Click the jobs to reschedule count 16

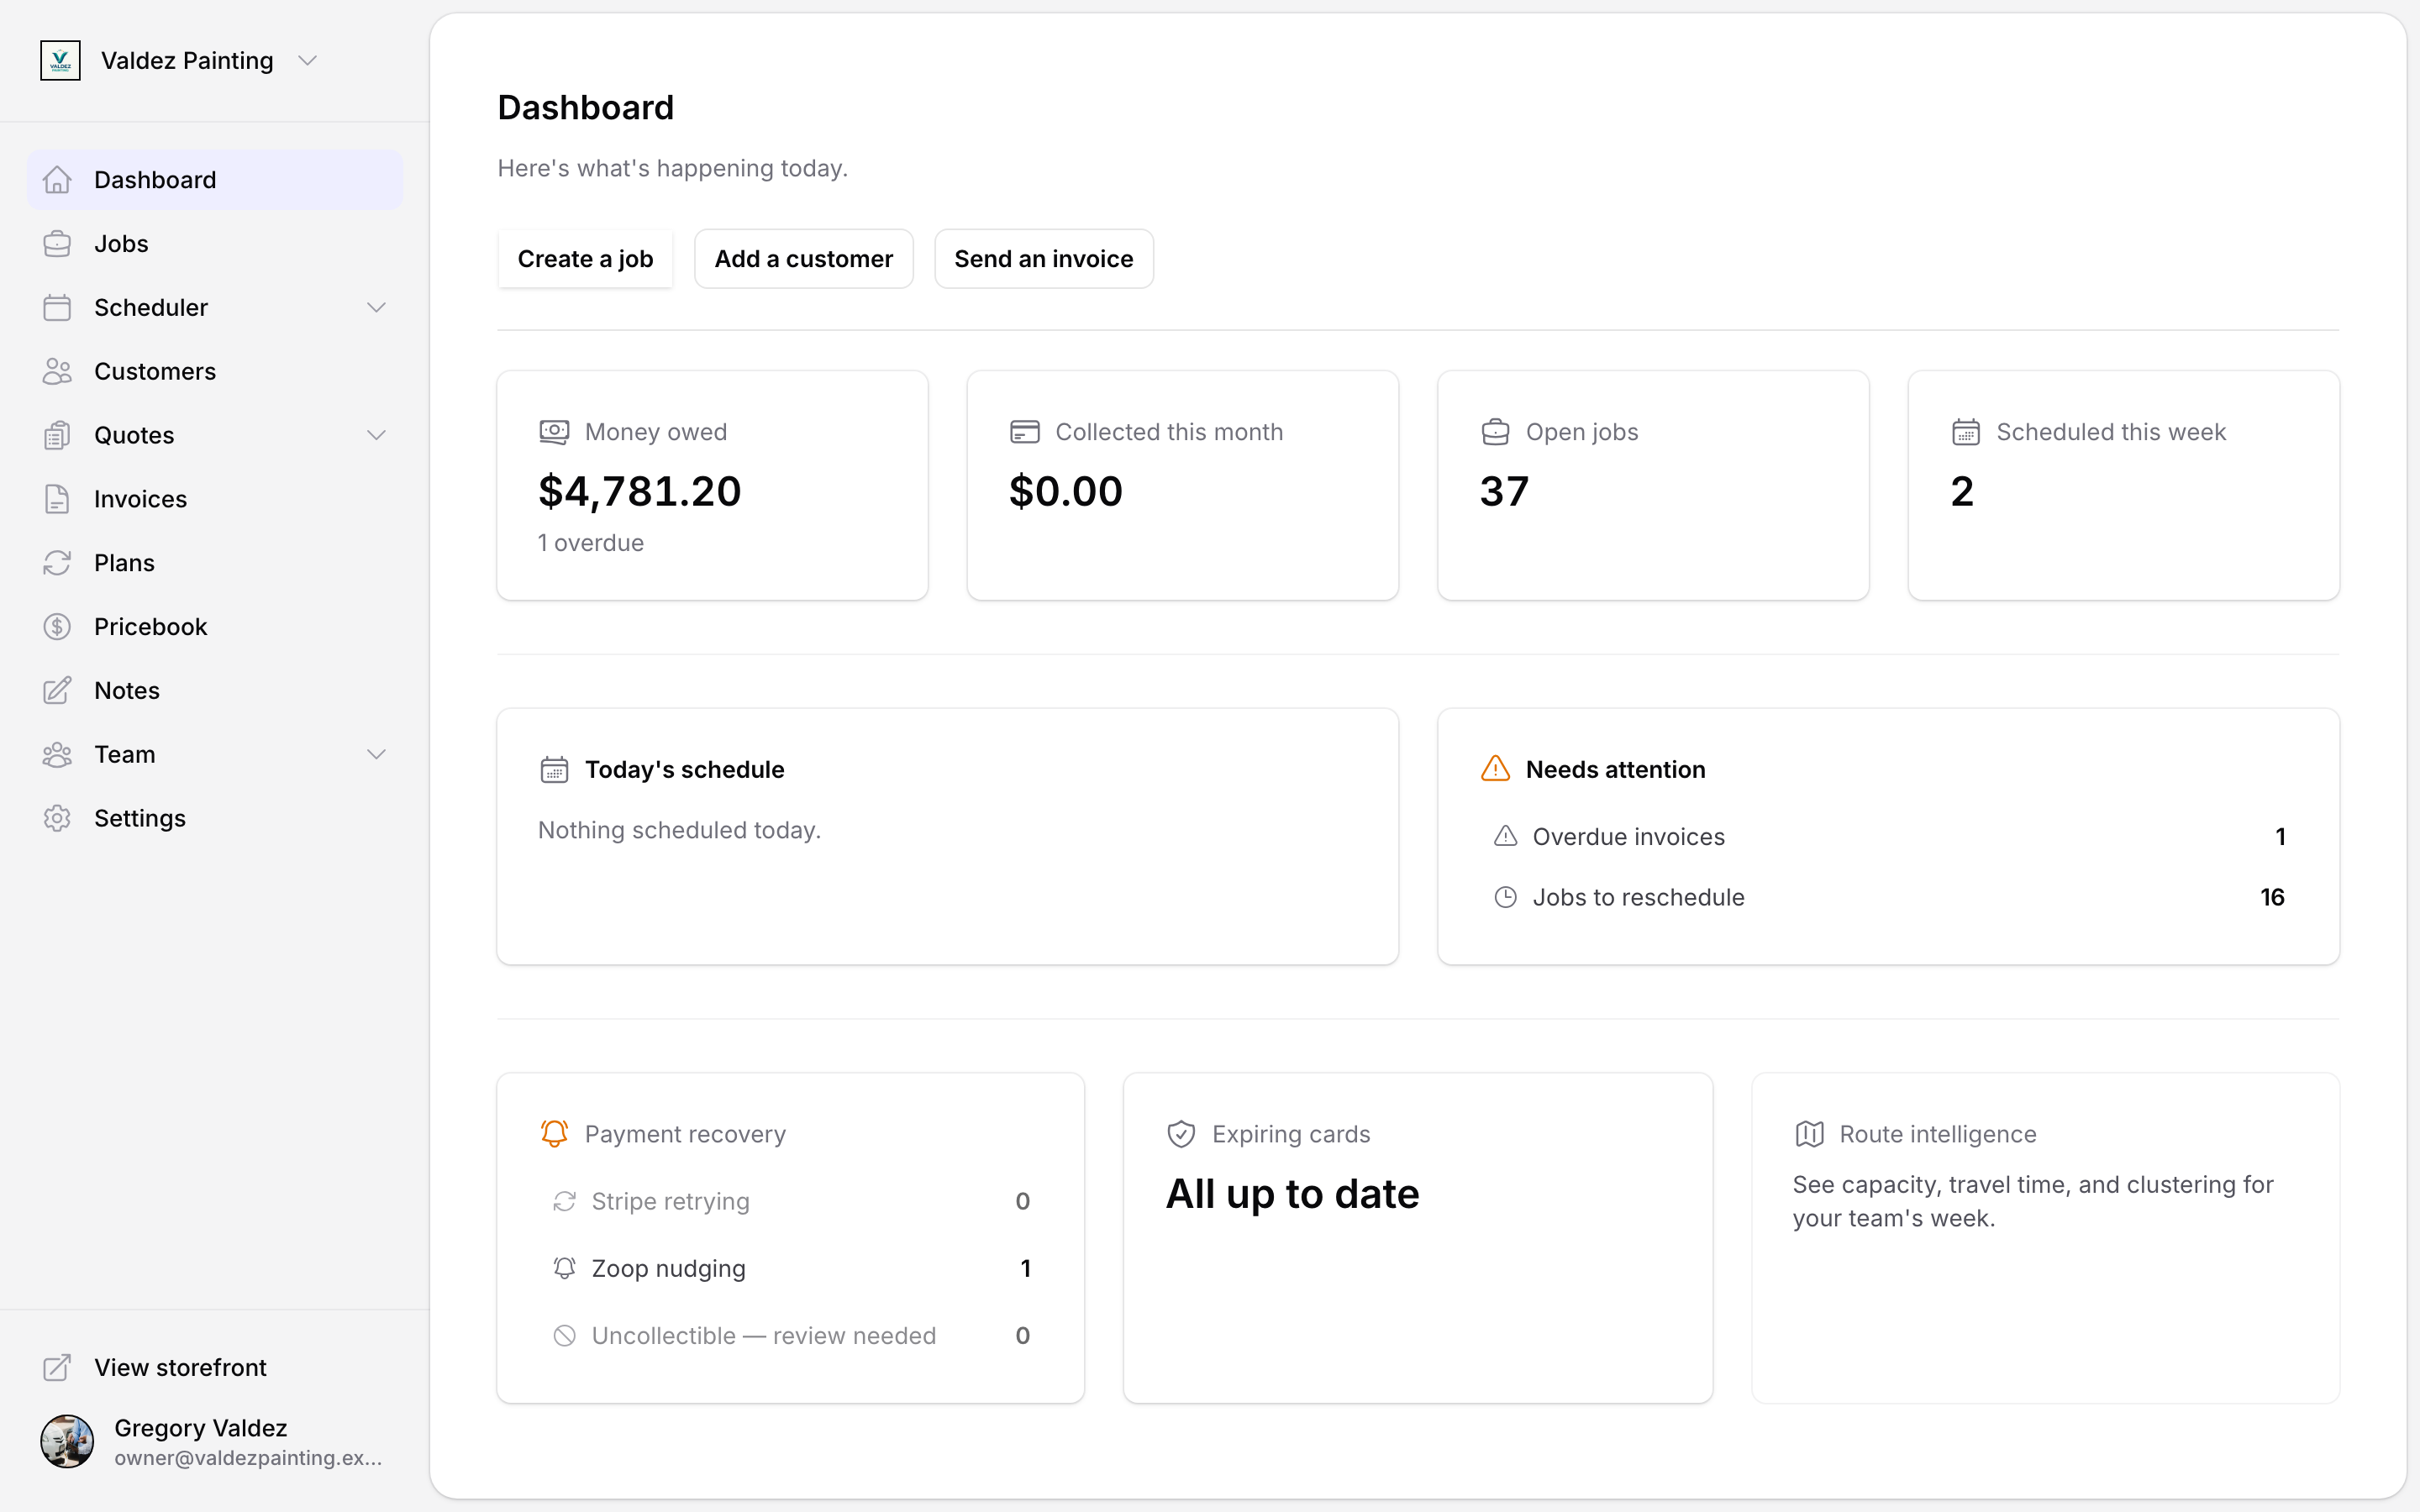[2272, 897]
